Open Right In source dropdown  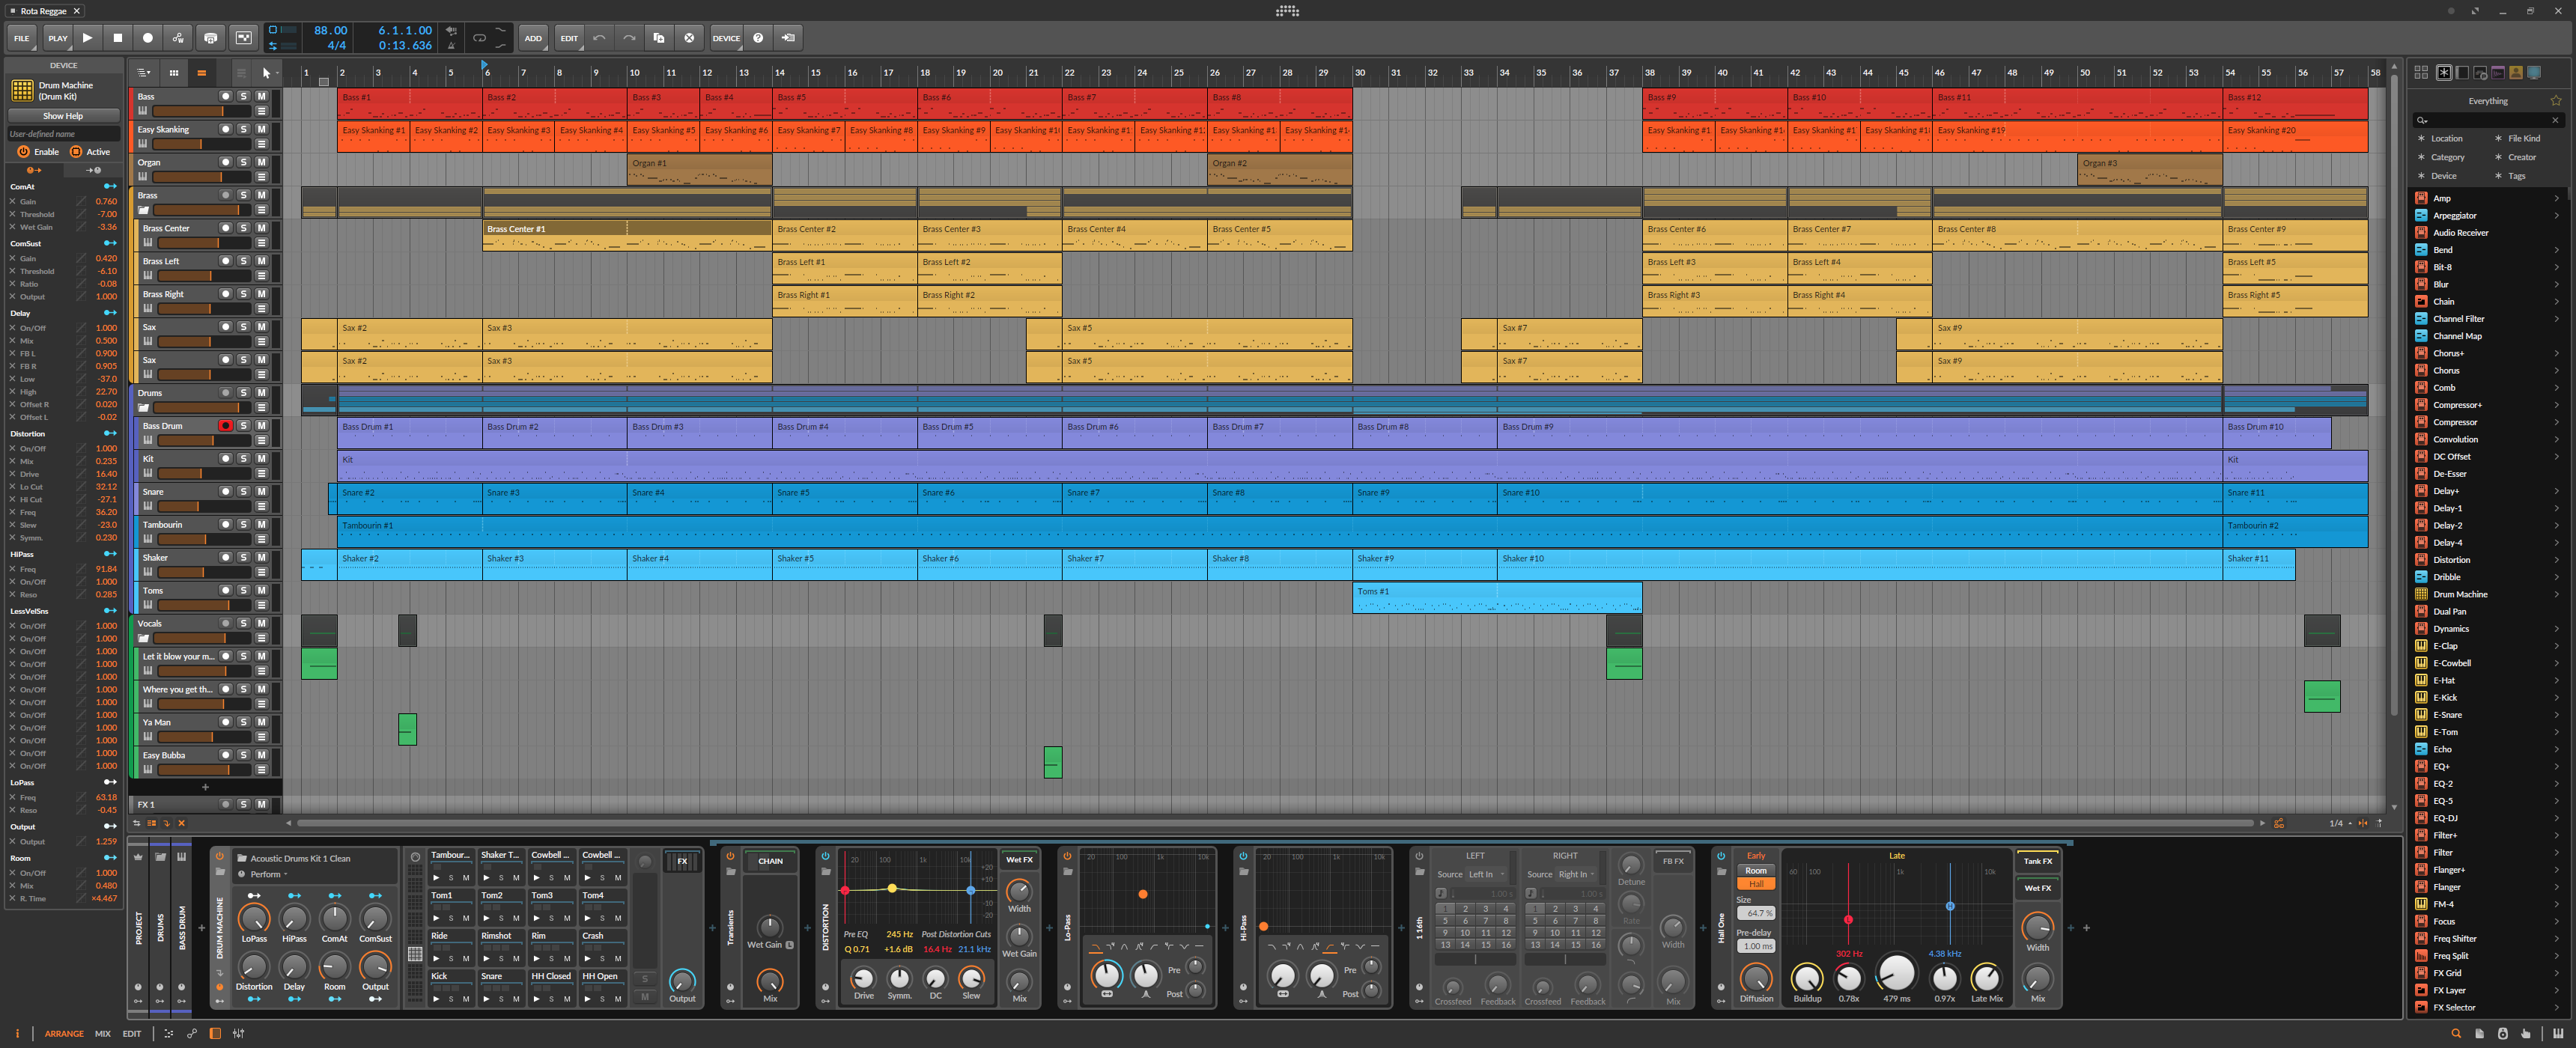[x=1576, y=874]
